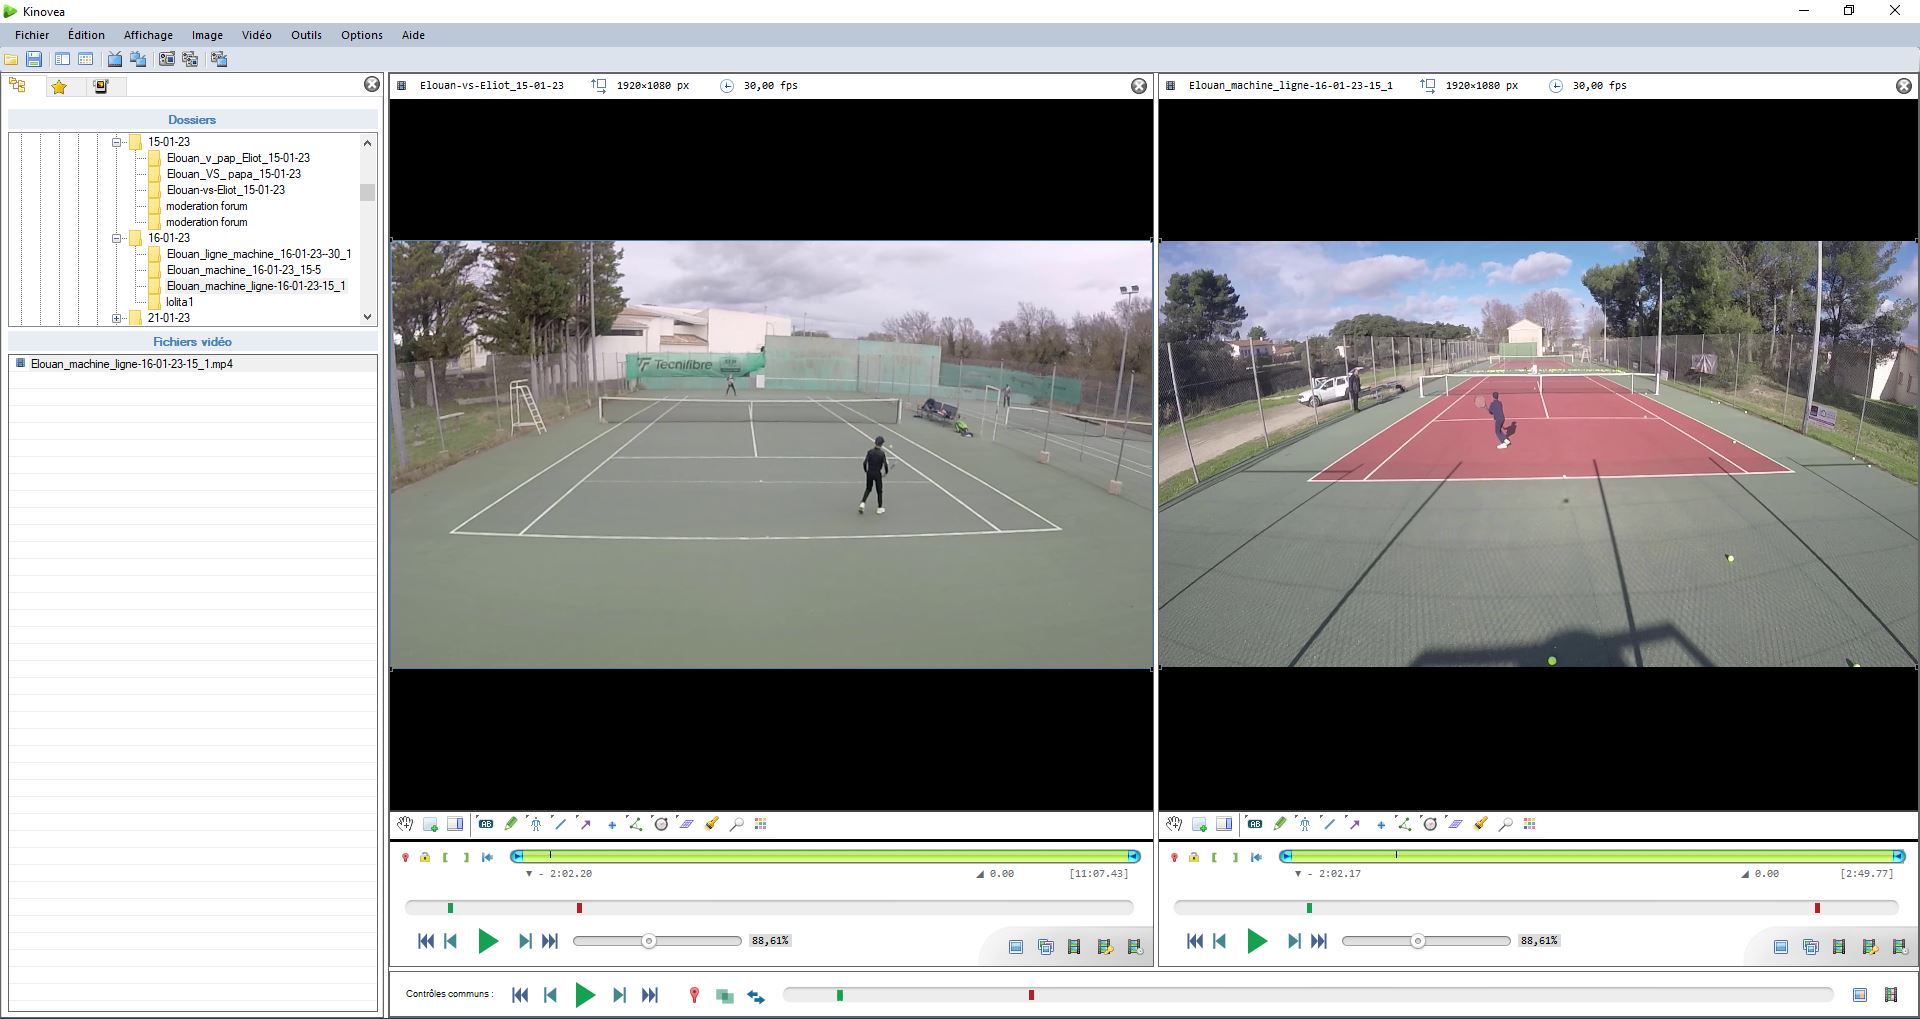Screen dimensions: 1920x1019
Task: Play both videos with common controls play button
Action: [585, 995]
